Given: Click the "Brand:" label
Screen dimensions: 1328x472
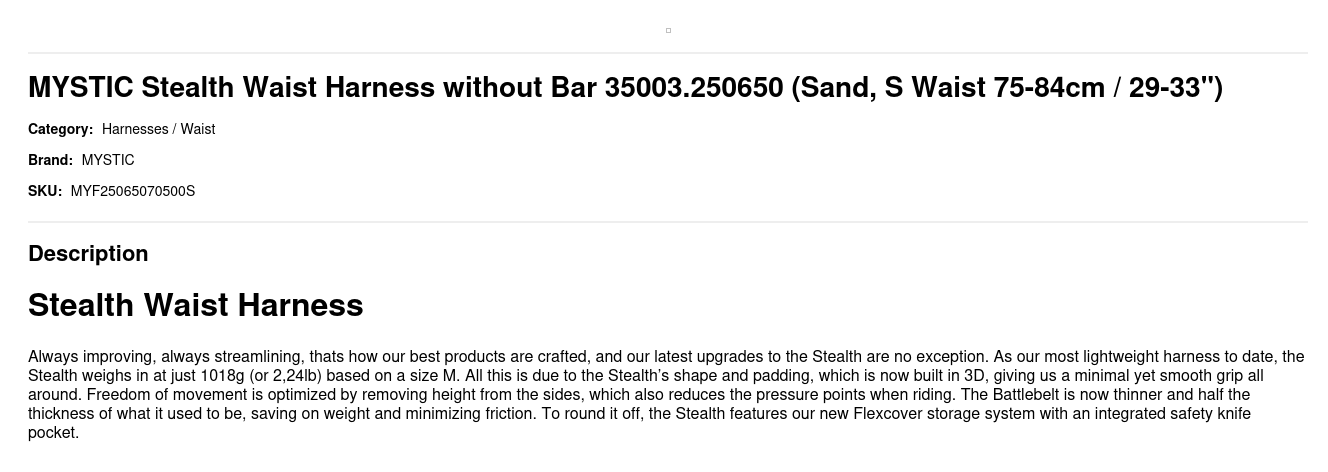Looking at the screenshot, I should (x=50, y=160).
